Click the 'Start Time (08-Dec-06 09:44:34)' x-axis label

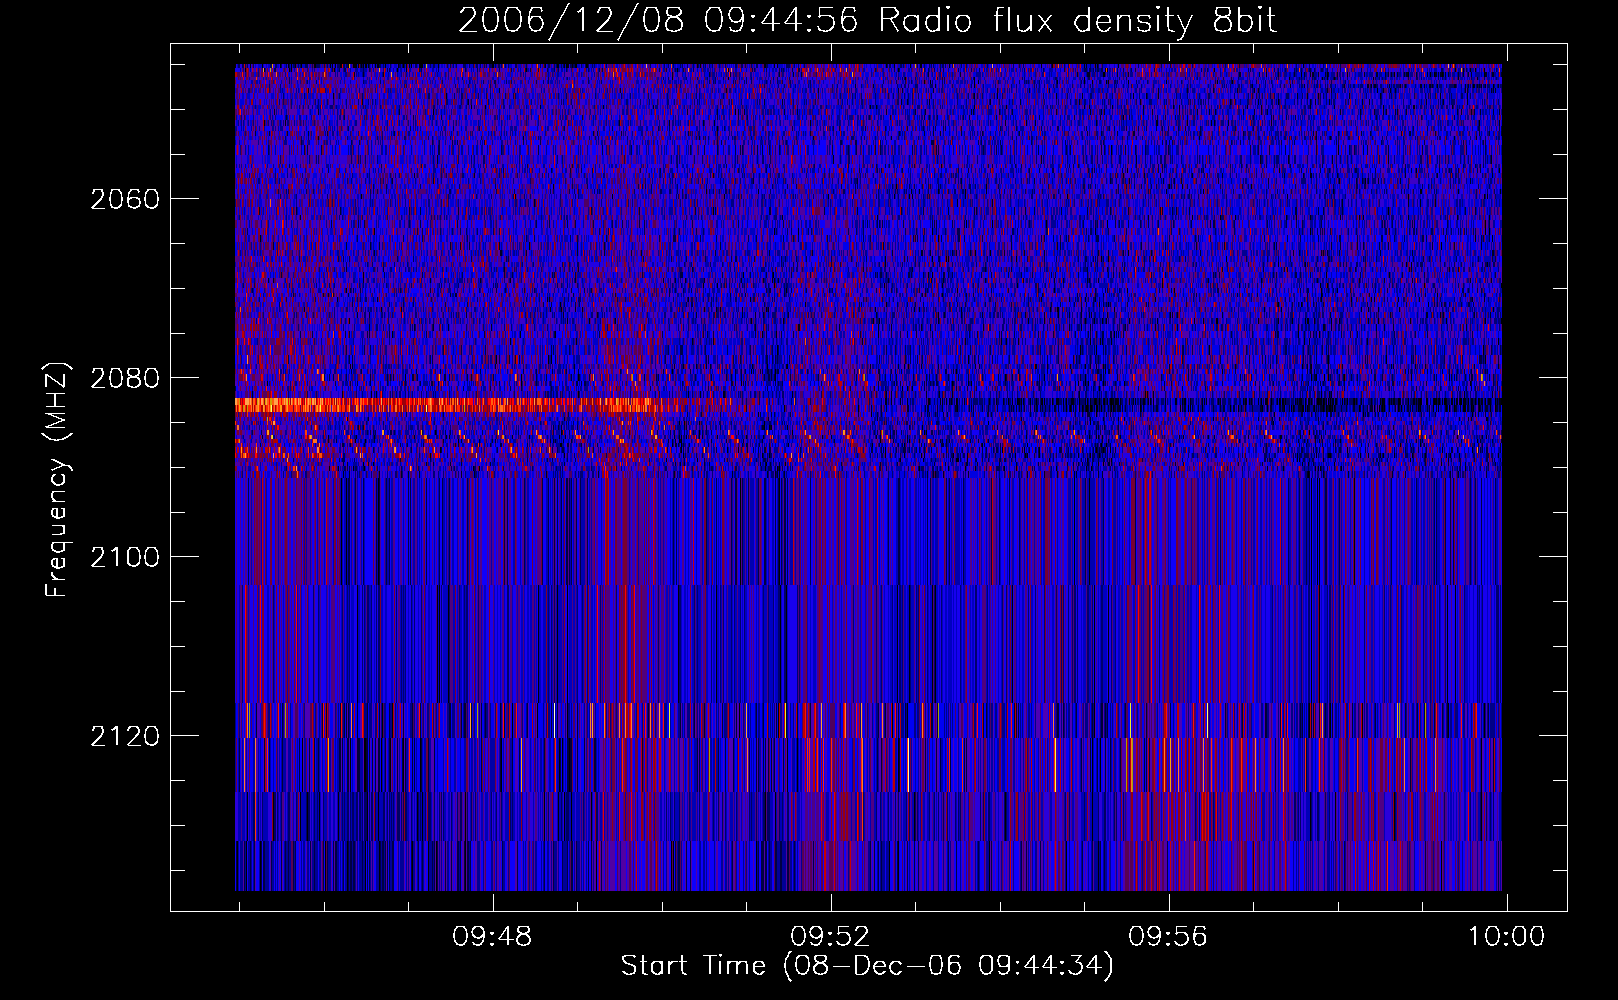point(867,966)
